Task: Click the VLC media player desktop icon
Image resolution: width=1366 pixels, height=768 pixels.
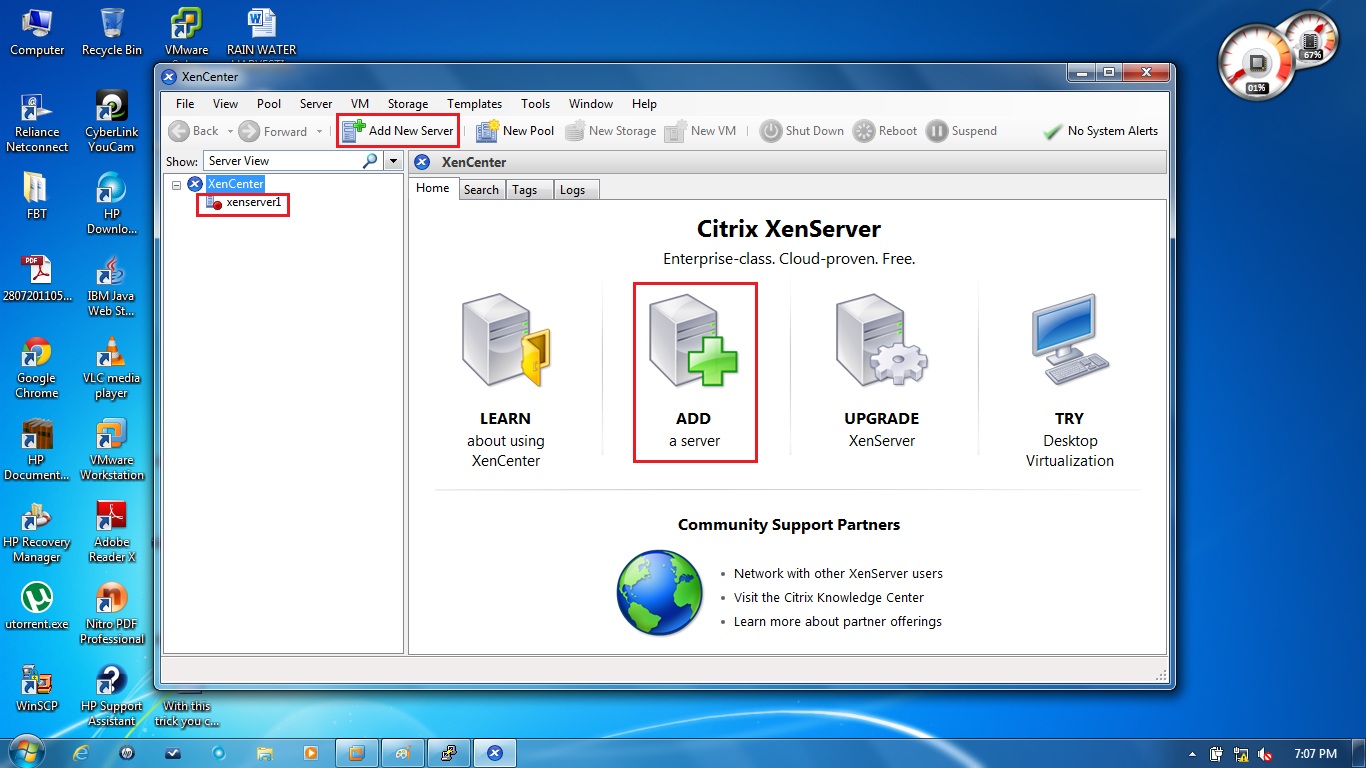Action: point(112,368)
